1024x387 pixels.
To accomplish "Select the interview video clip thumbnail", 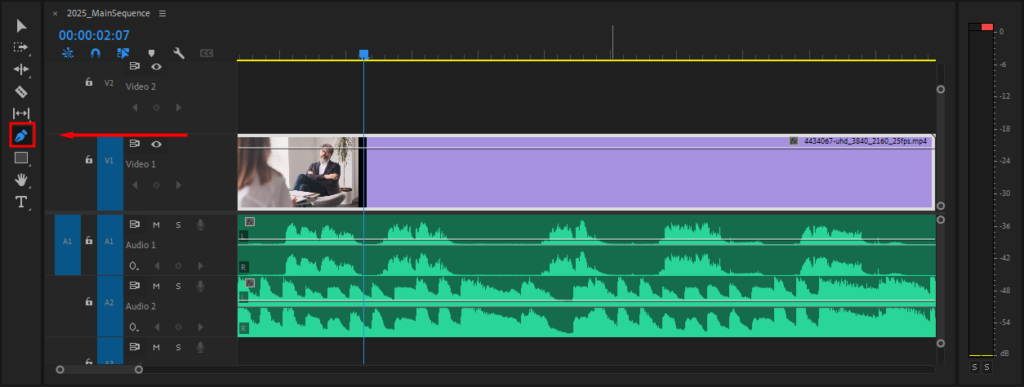I will click(298, 172).
